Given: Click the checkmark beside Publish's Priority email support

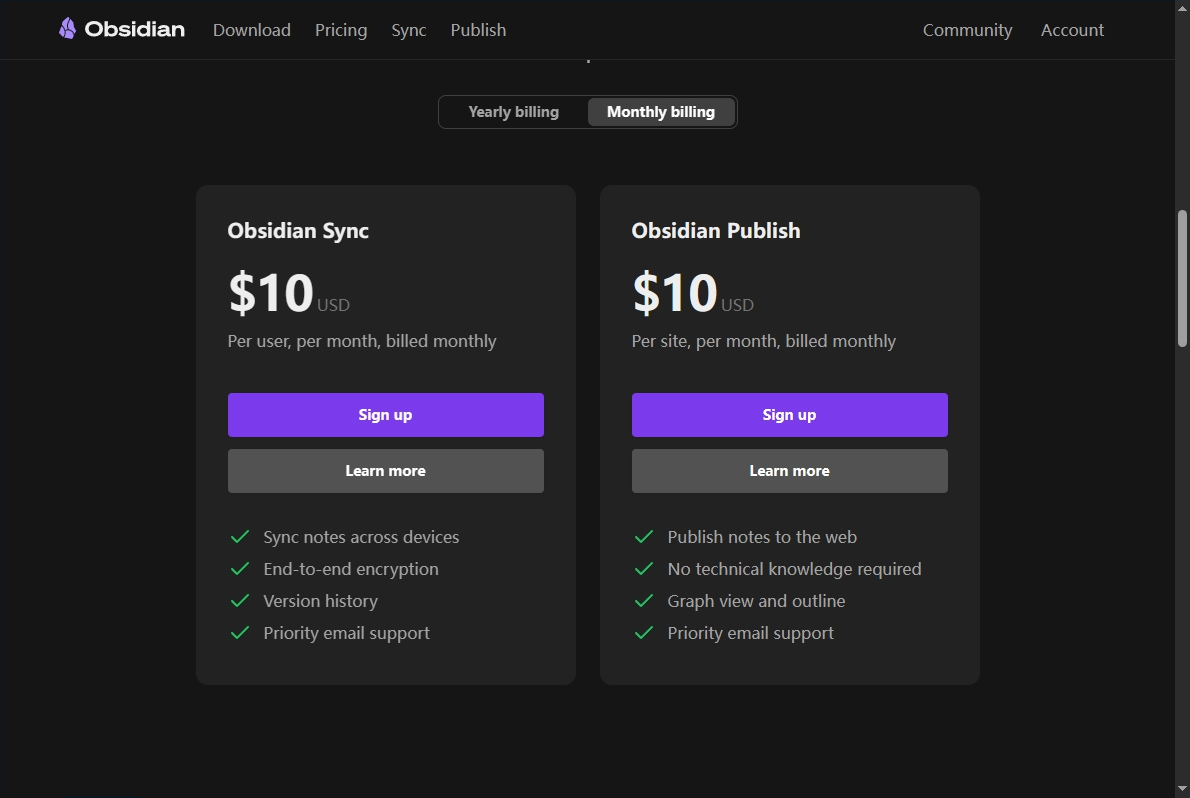Looking at the screenshot, I should click(644, 633).
